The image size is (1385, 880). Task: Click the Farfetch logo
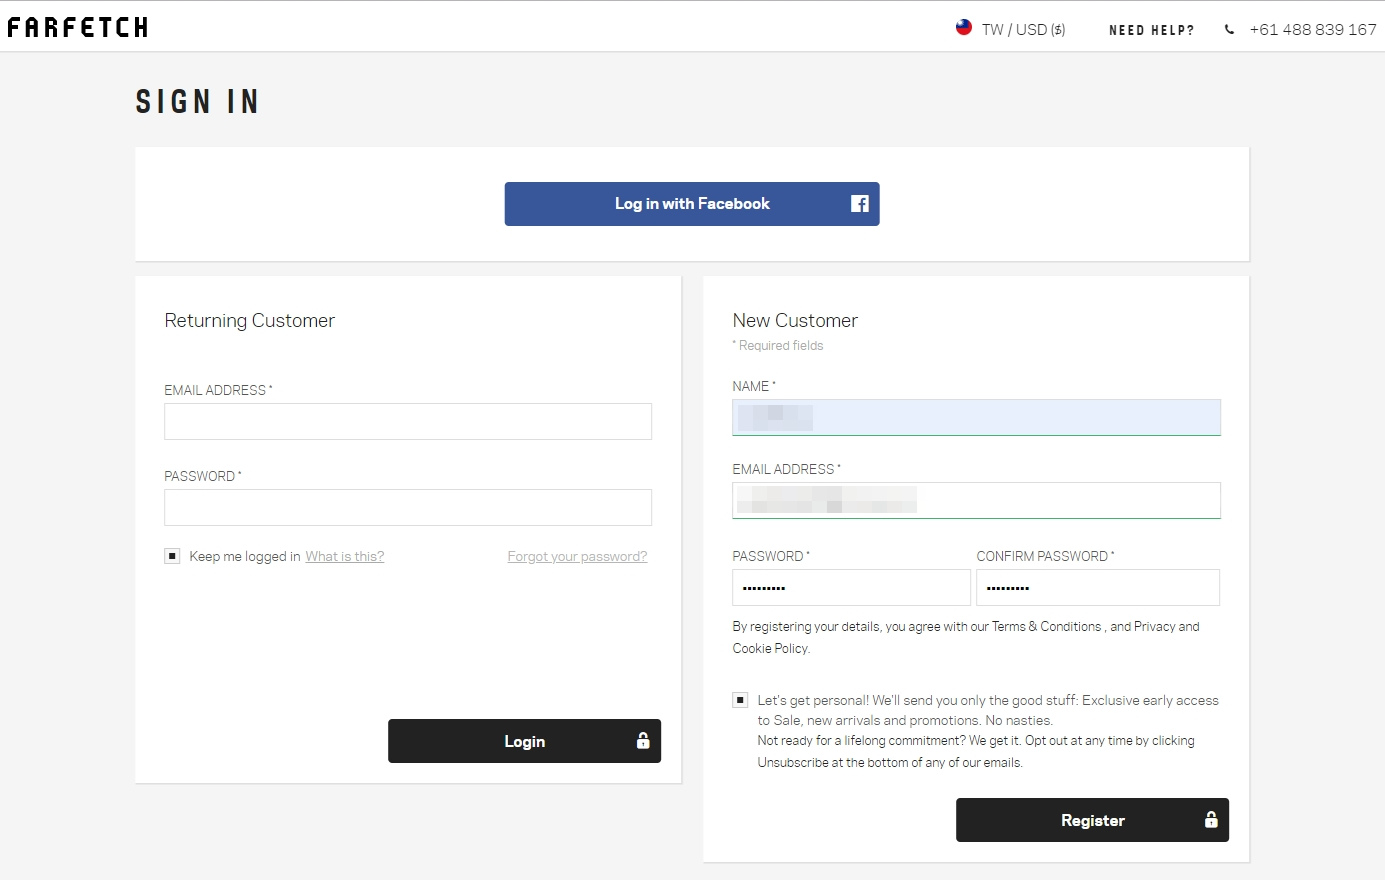78,27
